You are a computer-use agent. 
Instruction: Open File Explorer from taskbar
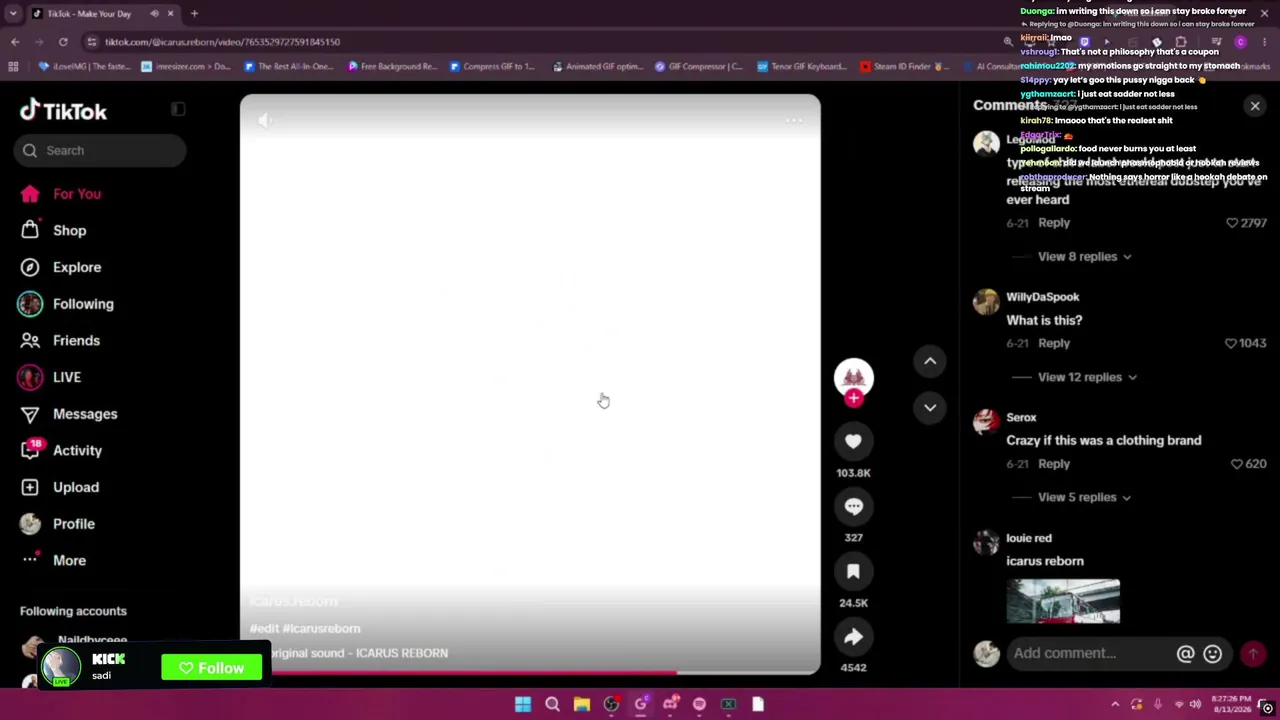click(581, 704)
